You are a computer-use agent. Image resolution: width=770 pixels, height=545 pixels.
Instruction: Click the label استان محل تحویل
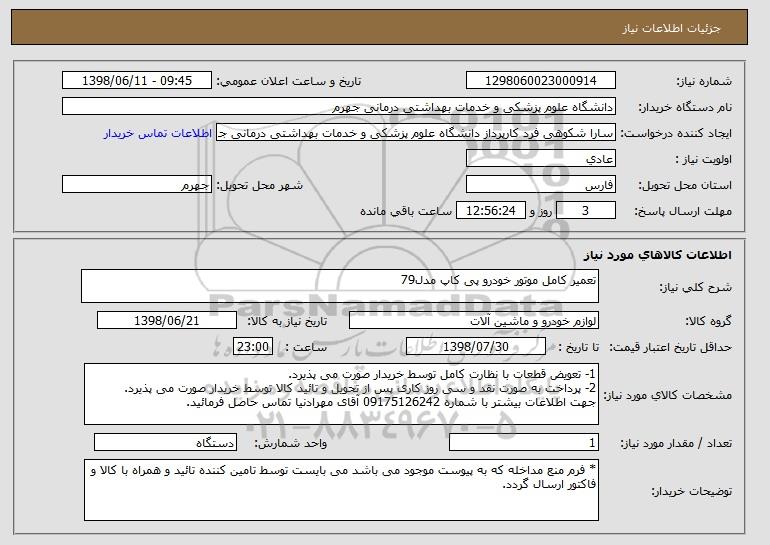point(685,185)
